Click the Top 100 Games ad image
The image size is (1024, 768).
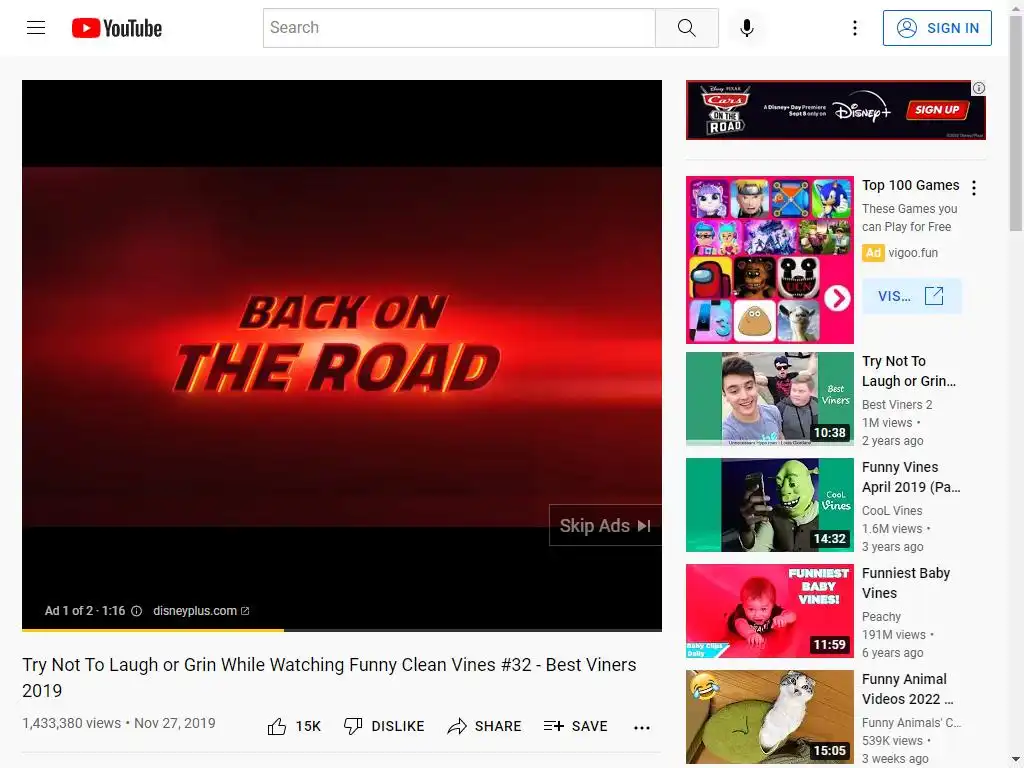[x=770, y=260]
